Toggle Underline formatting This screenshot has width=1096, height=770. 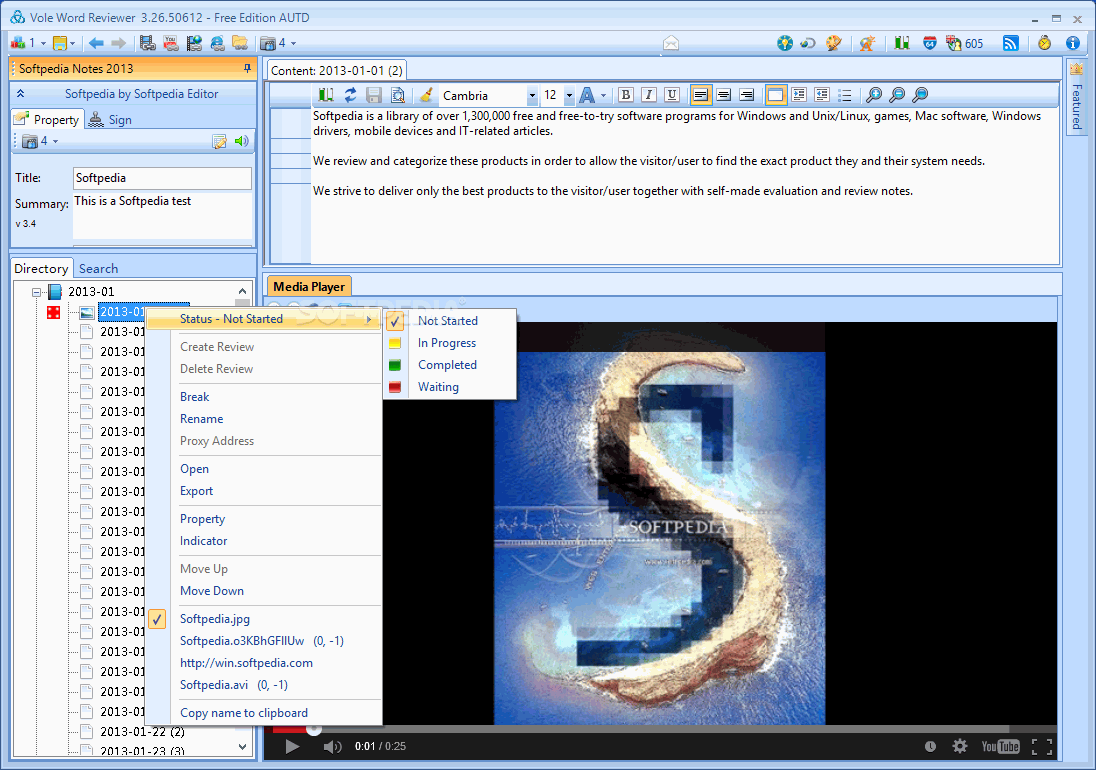(x=672, y=95)
